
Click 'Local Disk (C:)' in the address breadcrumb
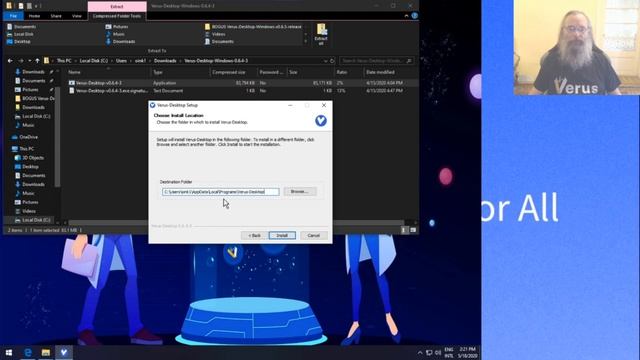(x=93, y=61)
